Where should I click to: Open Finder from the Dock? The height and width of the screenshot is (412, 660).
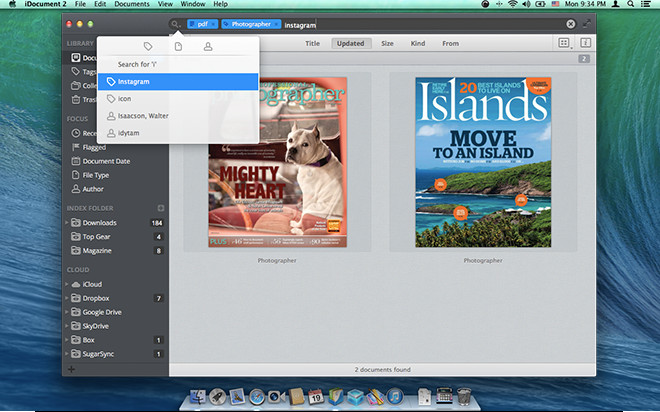198,396
